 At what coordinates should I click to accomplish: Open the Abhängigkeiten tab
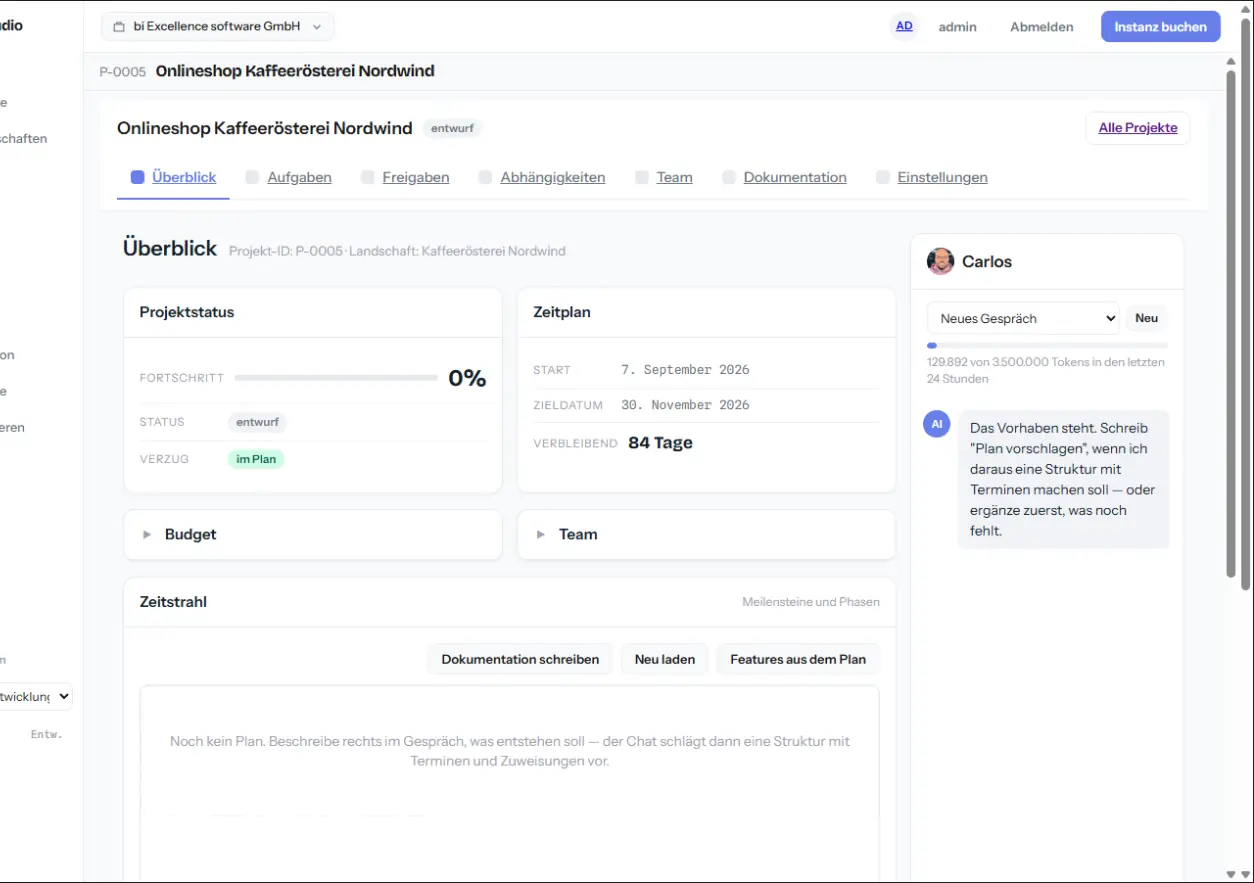click(x=552, y=177)
